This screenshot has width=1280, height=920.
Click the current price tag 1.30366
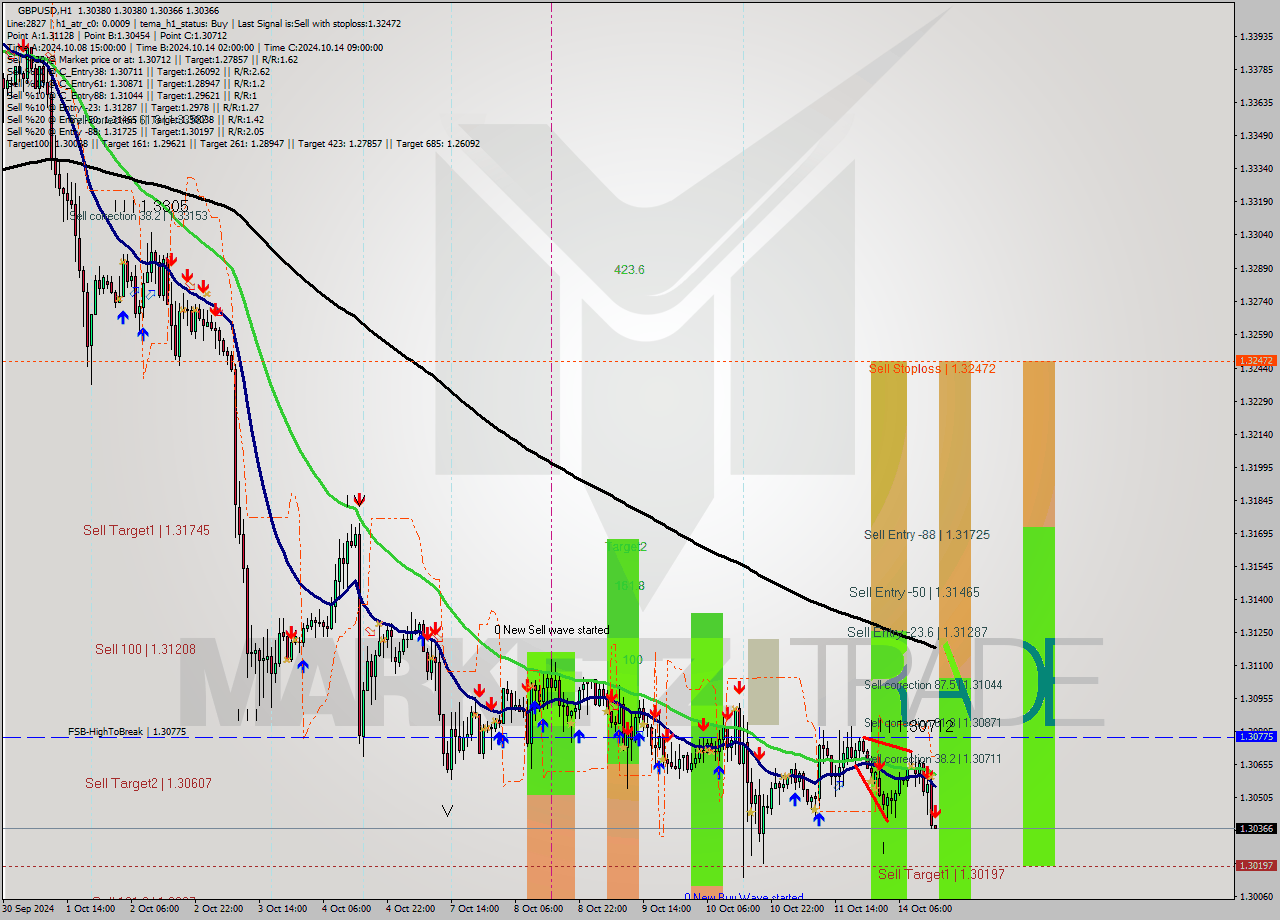pos(1256,829)
